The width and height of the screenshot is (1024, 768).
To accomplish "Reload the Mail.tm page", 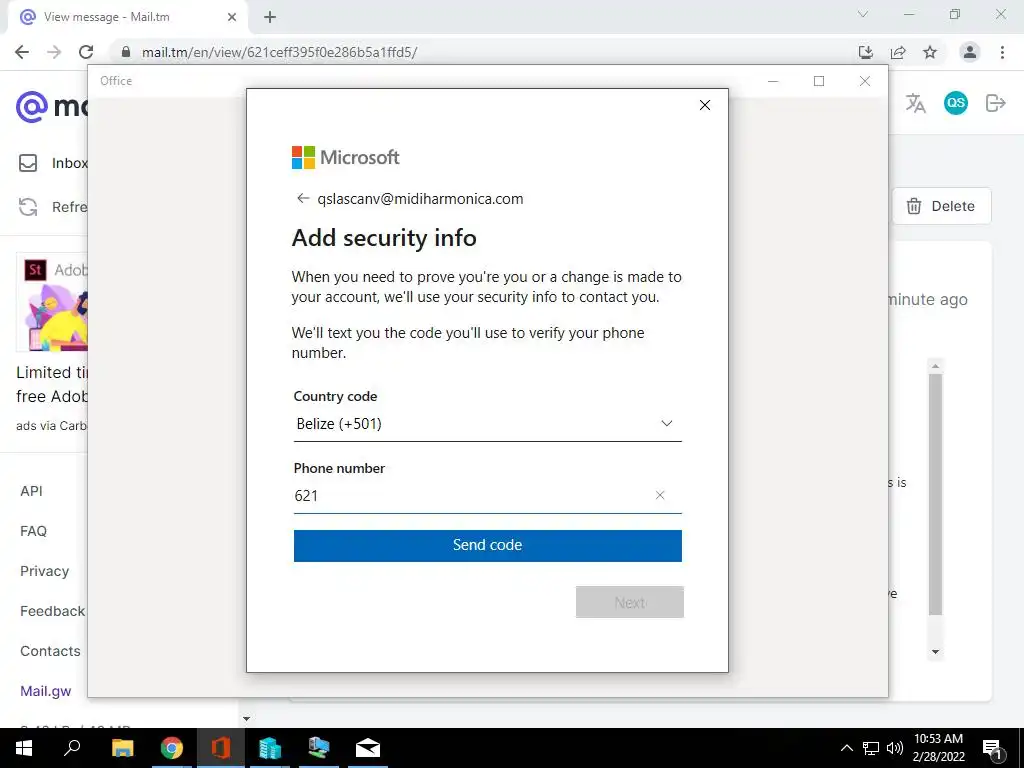I will coord(86,52).
